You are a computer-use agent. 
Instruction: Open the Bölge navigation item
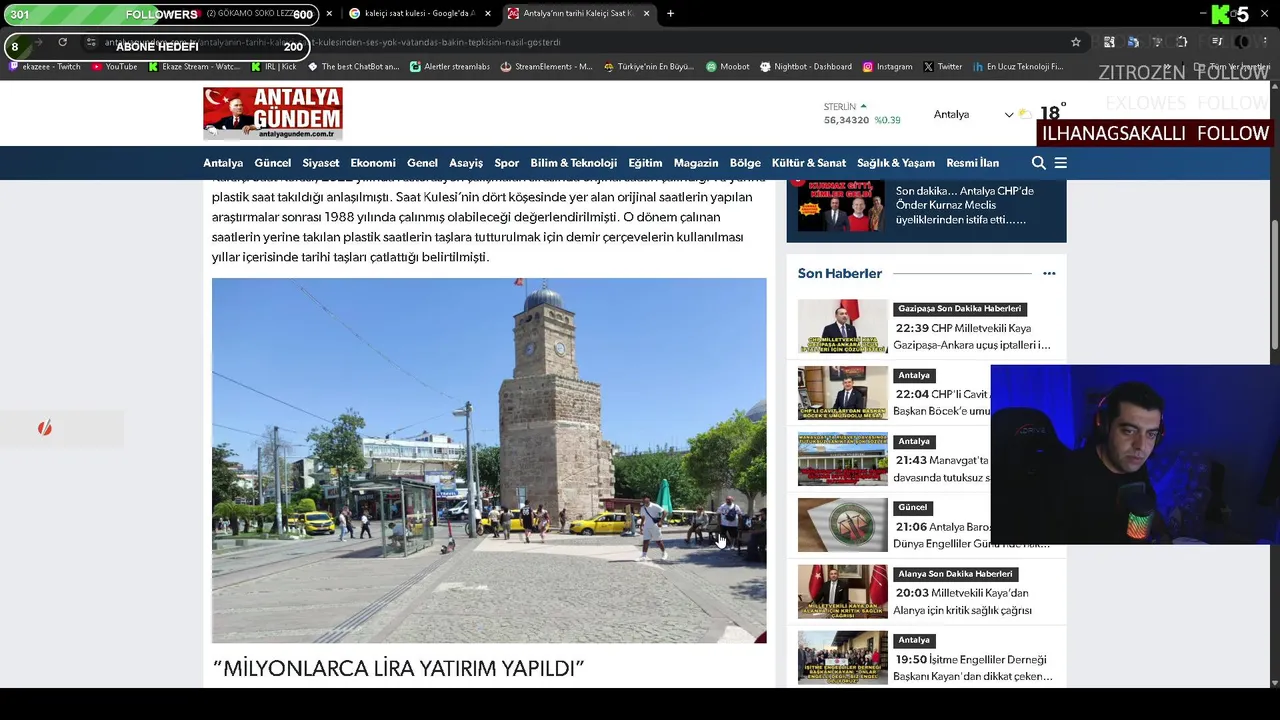[x=745, y=163]
